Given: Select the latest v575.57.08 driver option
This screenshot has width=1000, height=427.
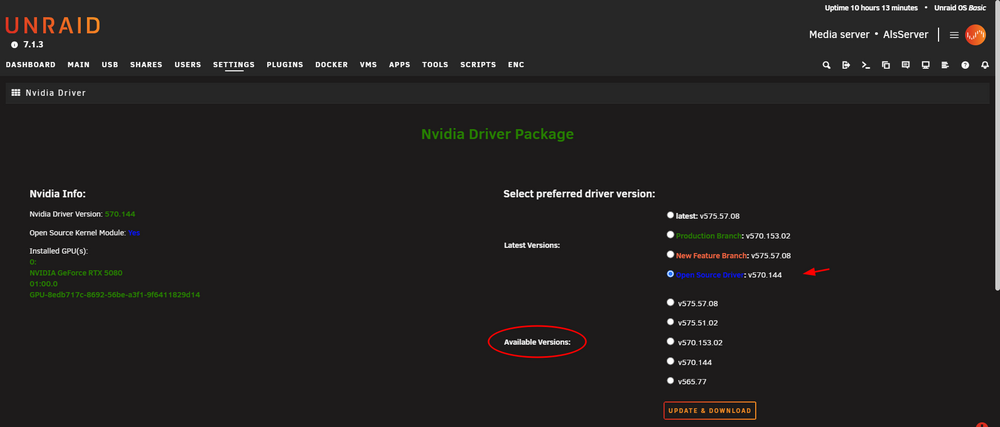Looking at the screenshot, I should (670, 215).
